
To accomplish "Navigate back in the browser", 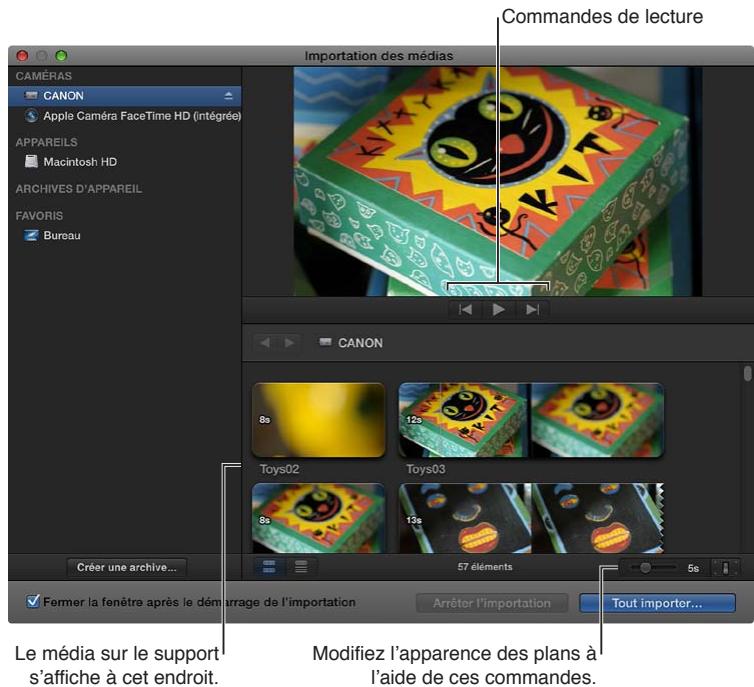I will pos(265,343).
